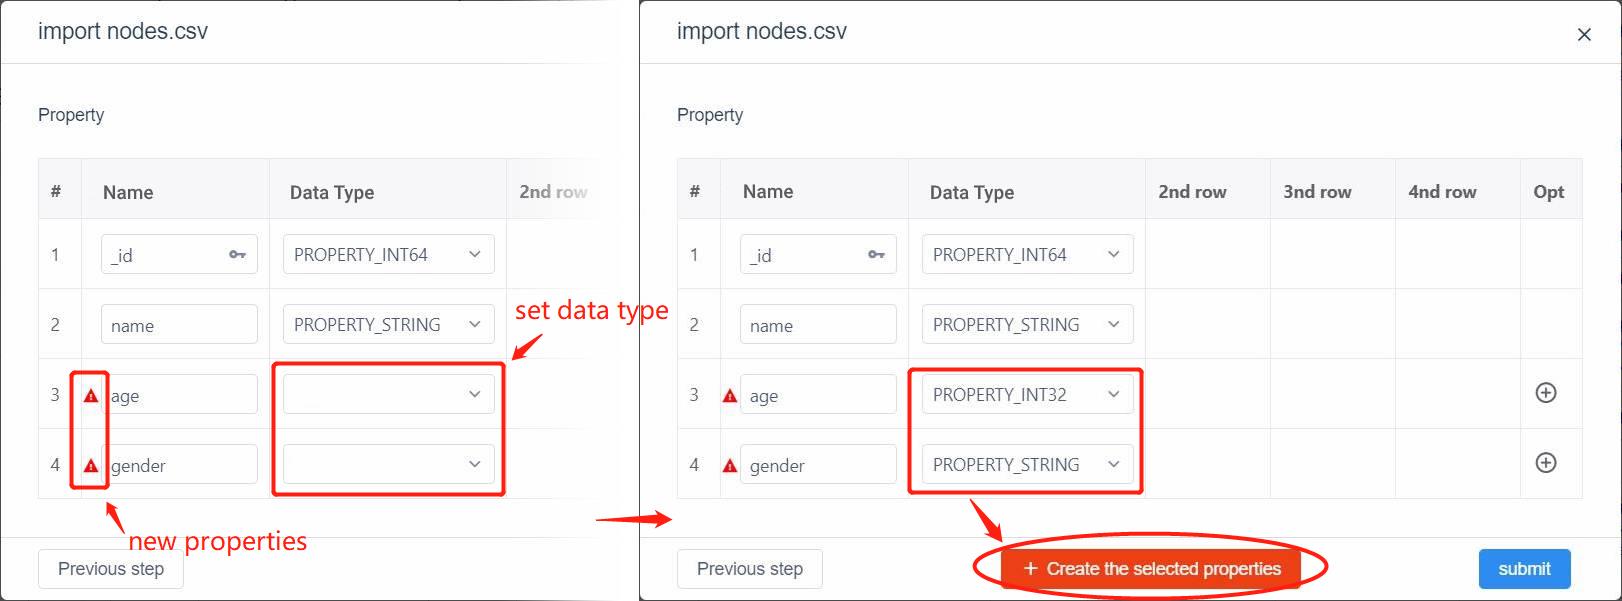Viewport: 1622px width, 601px height.
Task: Go to Previous step in right dialog
Action: click(x=750, y=569)
